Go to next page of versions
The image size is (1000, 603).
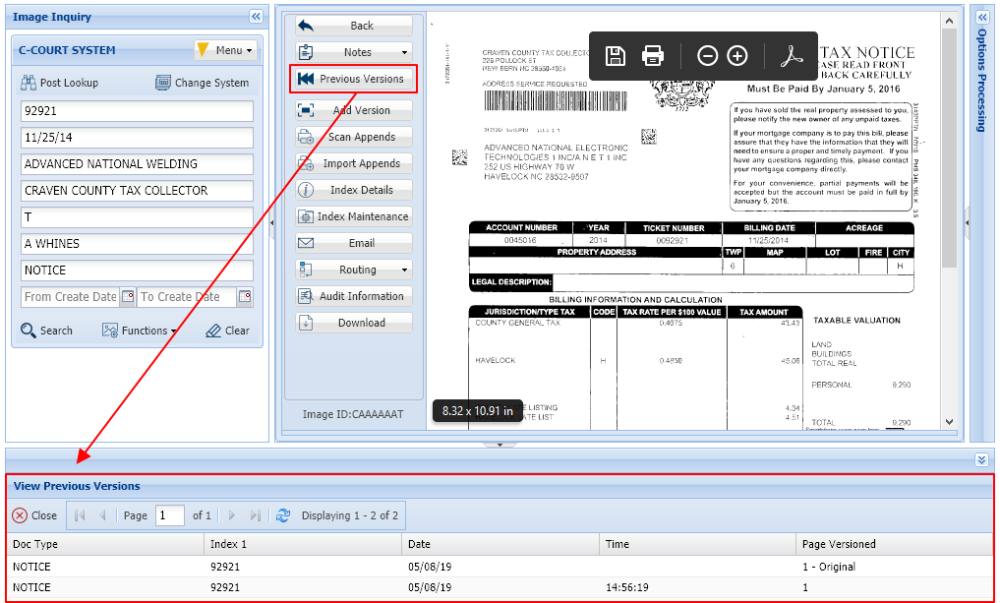pos(232,515)
